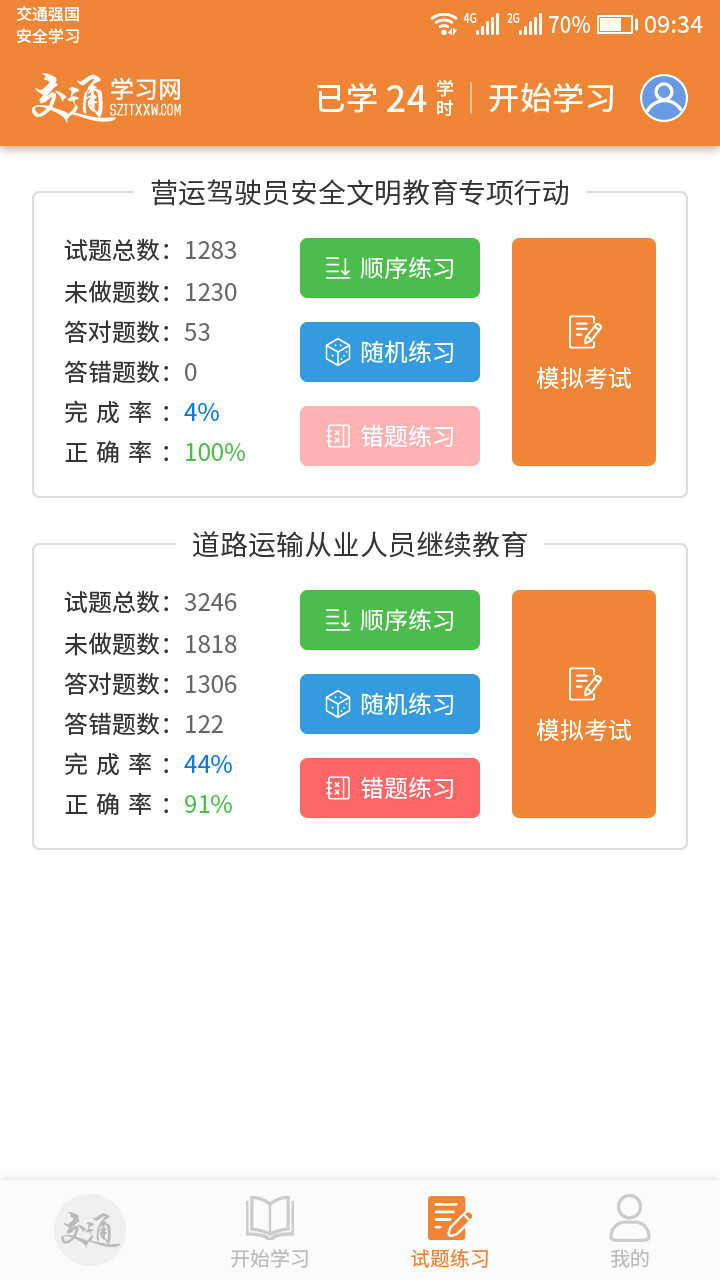Tap the 道路运输从业人员继续教育 section title
This screenshot has width=720, height=1280.
pyautogui.click(x=360, y=544)
